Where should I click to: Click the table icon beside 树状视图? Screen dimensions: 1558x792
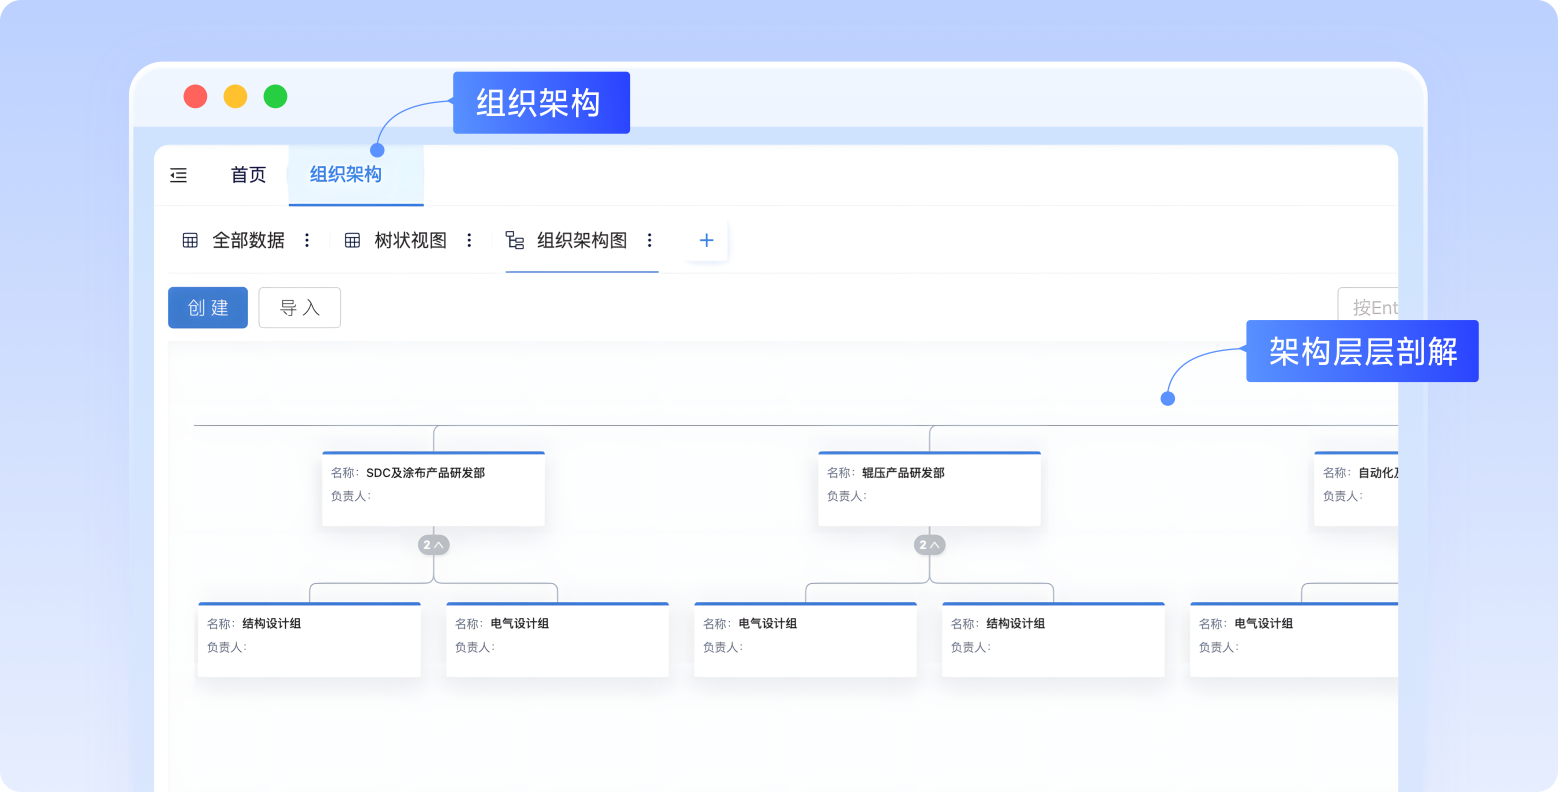pyautogui.click(x=352, y=240)
